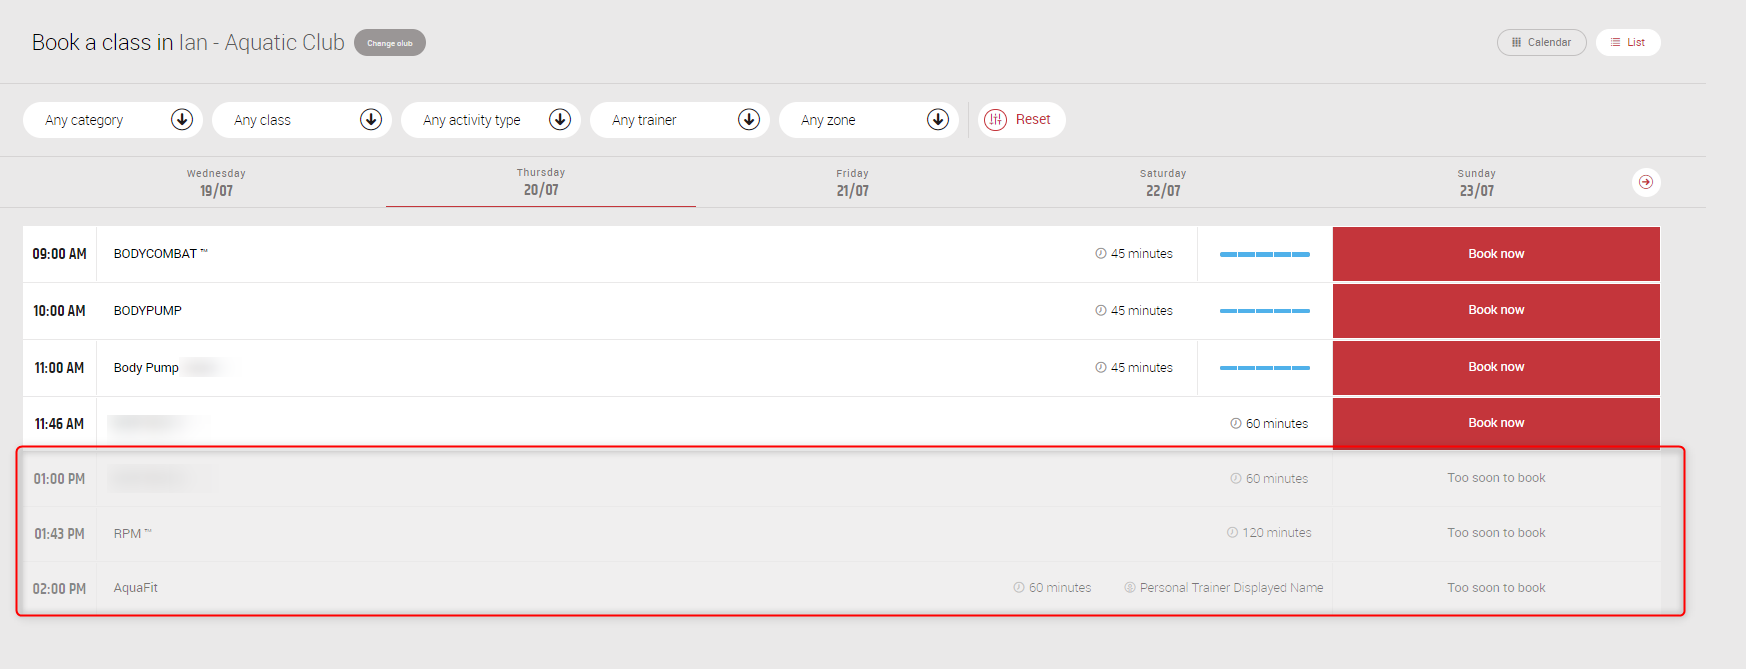Click the trainer icon in AquaFit row
Screen dimensions: 1746x669
pyautogui.click(x=1129, y=588)
